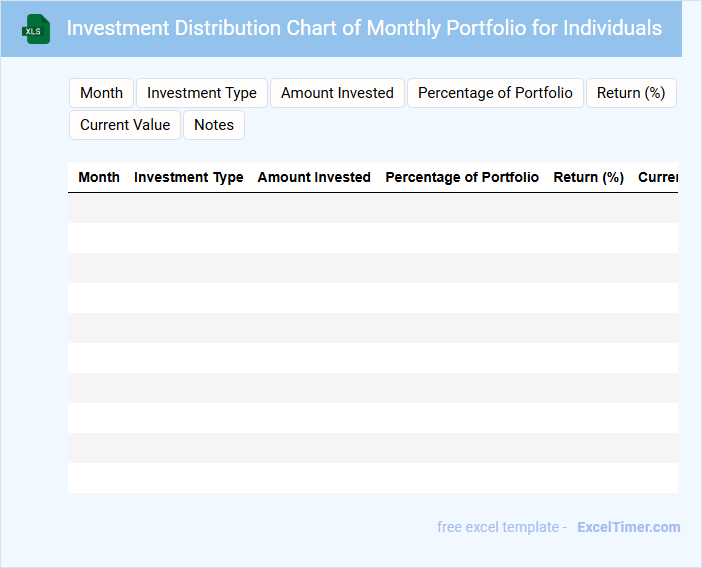Click the page title heading text

tap(364, 28)
